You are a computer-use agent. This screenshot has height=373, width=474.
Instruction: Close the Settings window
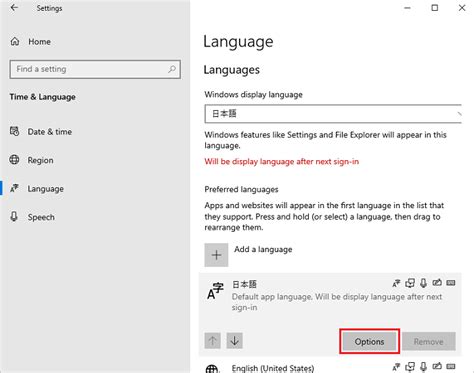[x=462, y=8]
